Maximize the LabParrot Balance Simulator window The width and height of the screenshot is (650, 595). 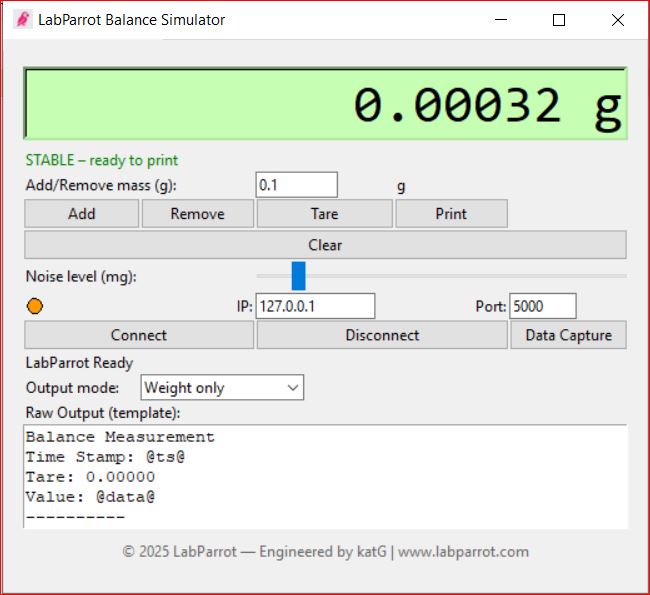tap(559, 19)
